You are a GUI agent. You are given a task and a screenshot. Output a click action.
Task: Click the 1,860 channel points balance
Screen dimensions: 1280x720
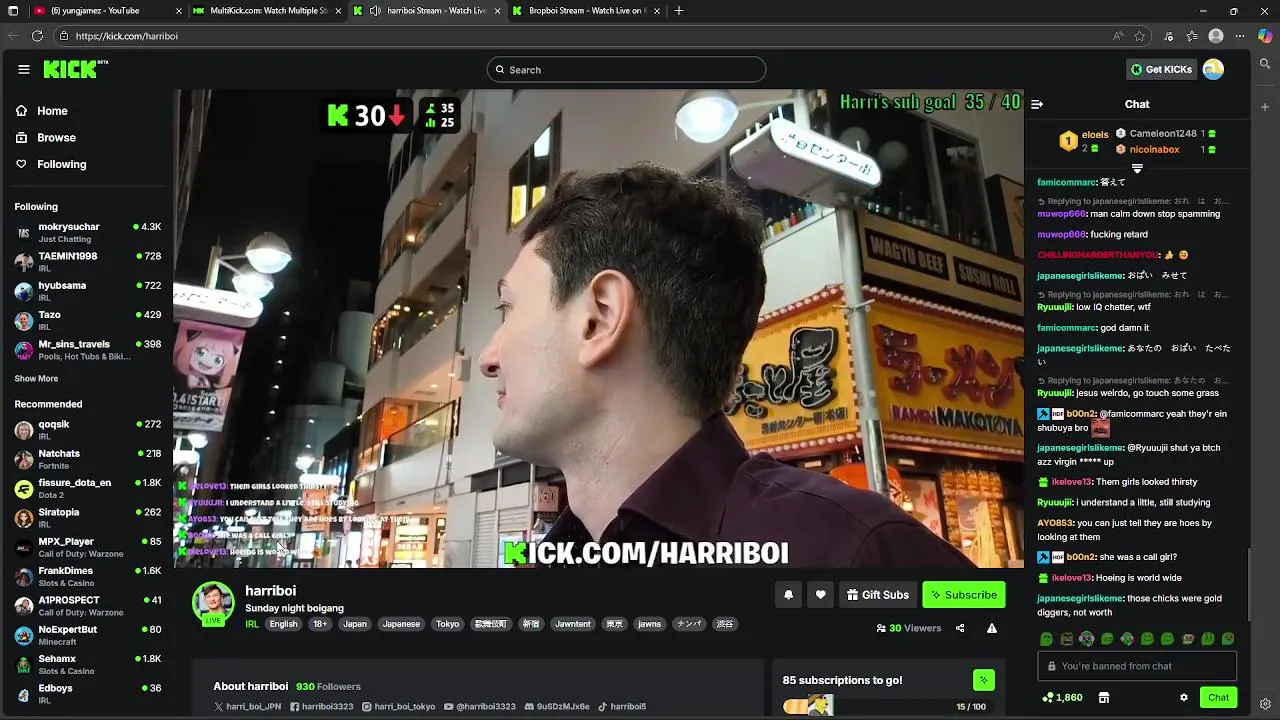pyautogui.click(x=1062, y=697)
